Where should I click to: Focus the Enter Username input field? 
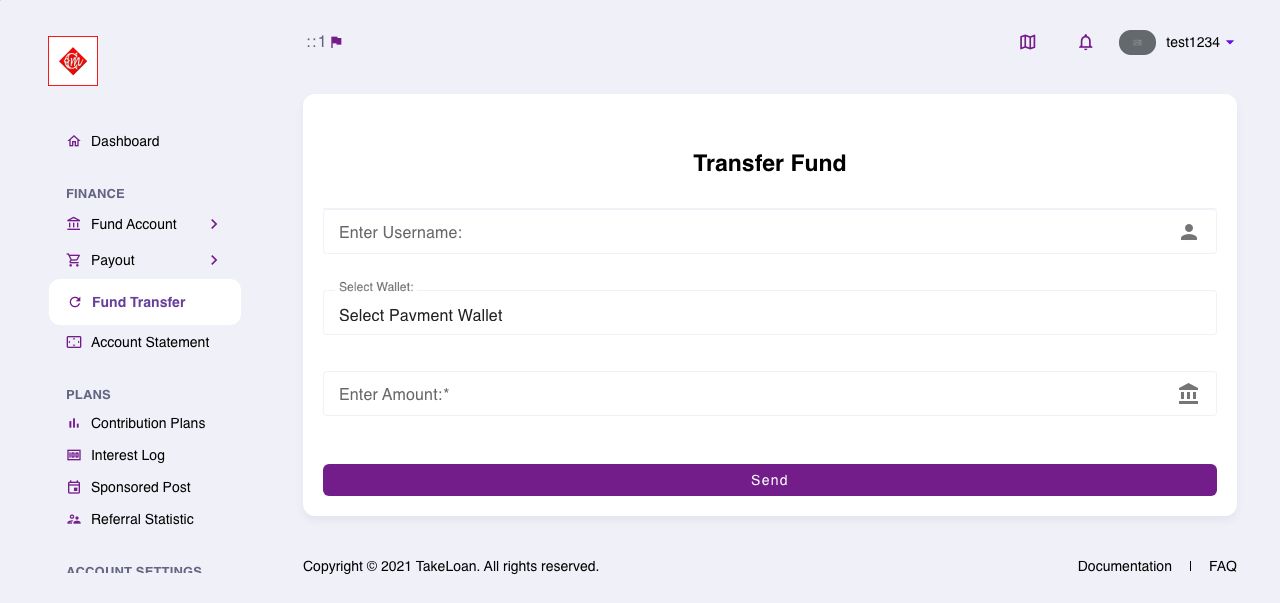click(769, 232)
